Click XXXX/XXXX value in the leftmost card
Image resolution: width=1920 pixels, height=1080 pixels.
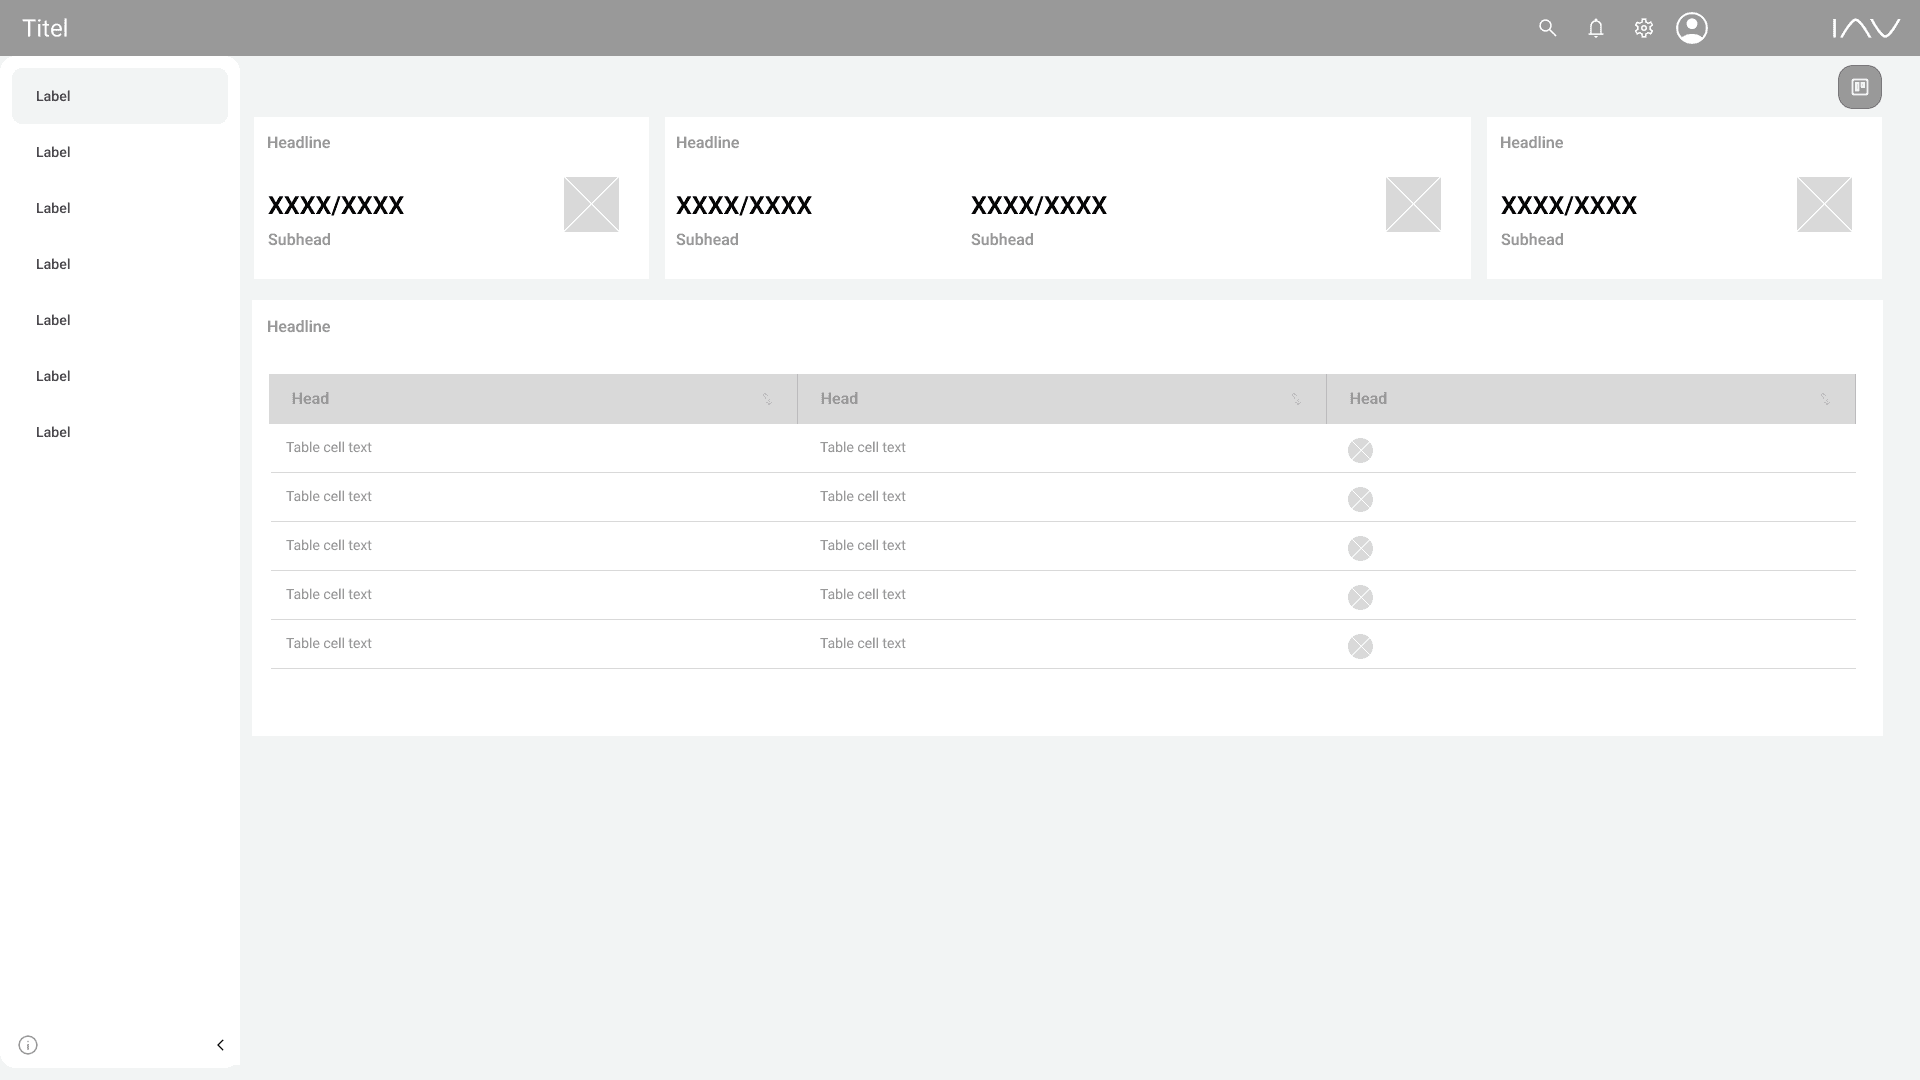[336, 206]
